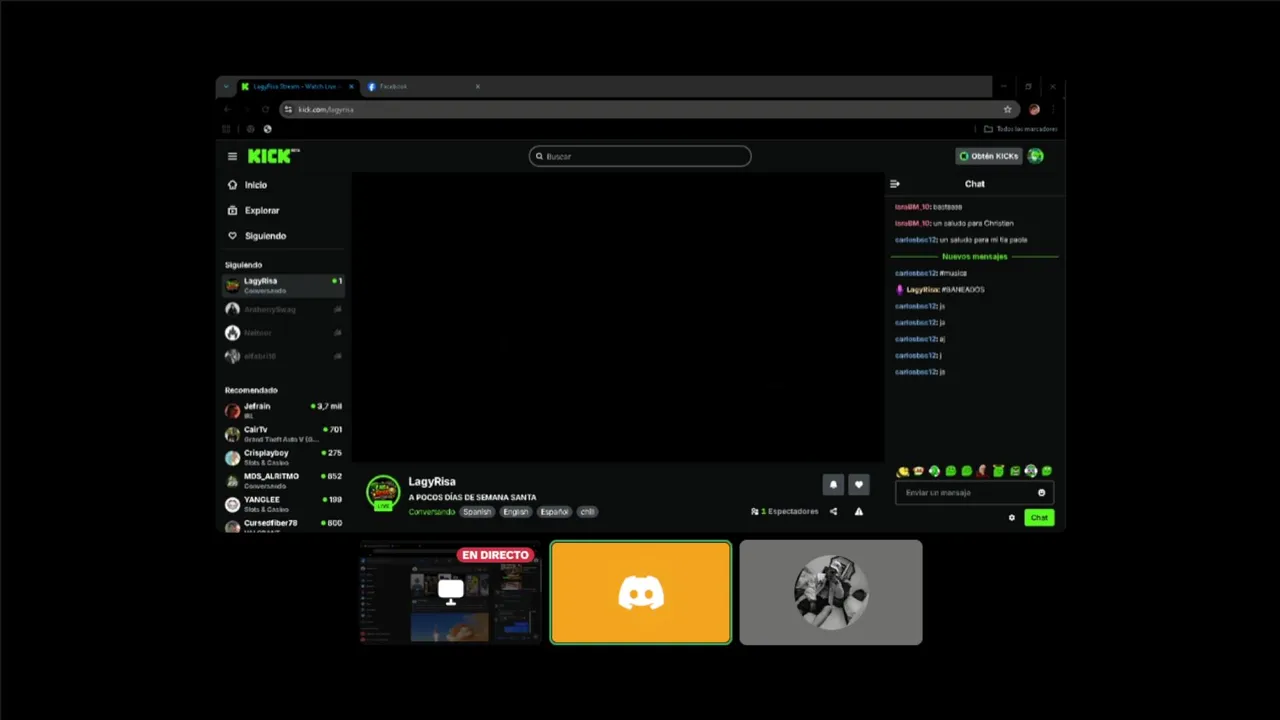Open recommended channel YANGLEE
Viewport: 1280px width, 720px height.
283,504
